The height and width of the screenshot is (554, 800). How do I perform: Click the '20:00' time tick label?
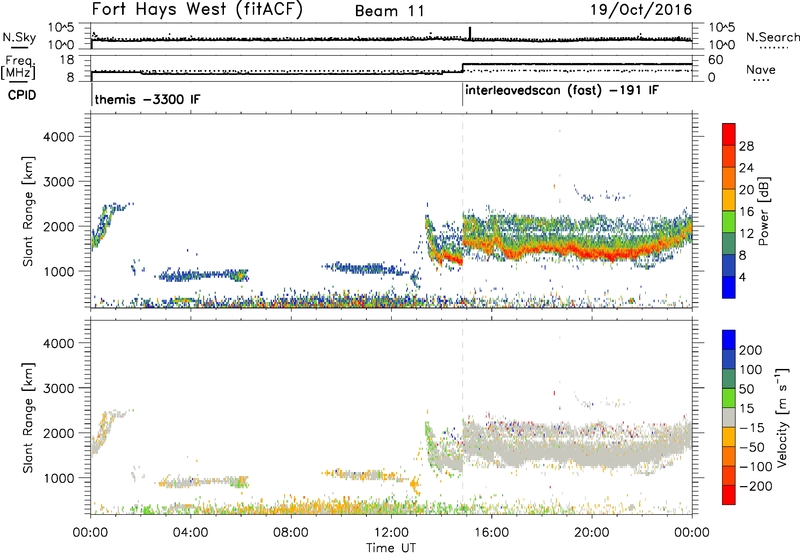592,533
